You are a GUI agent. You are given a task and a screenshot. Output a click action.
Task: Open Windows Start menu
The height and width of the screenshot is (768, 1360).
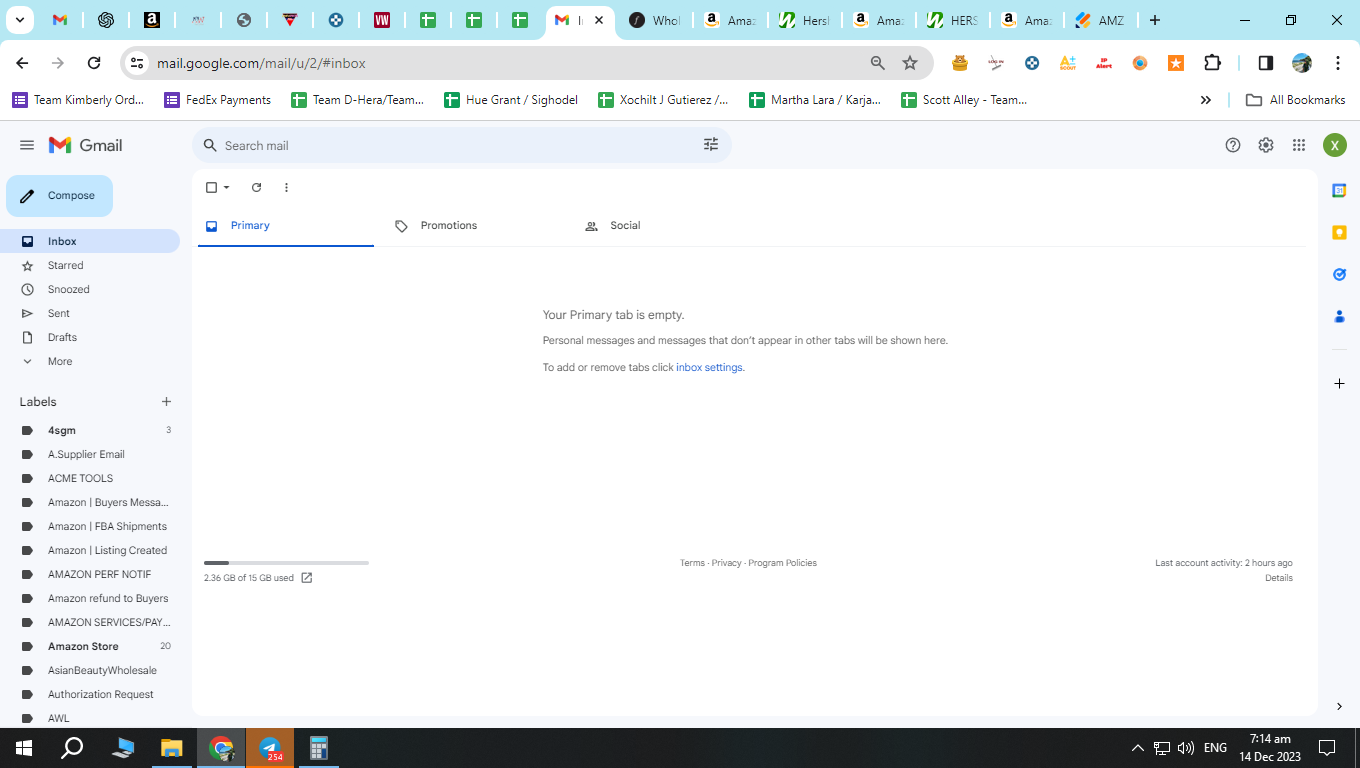(24, 748)
